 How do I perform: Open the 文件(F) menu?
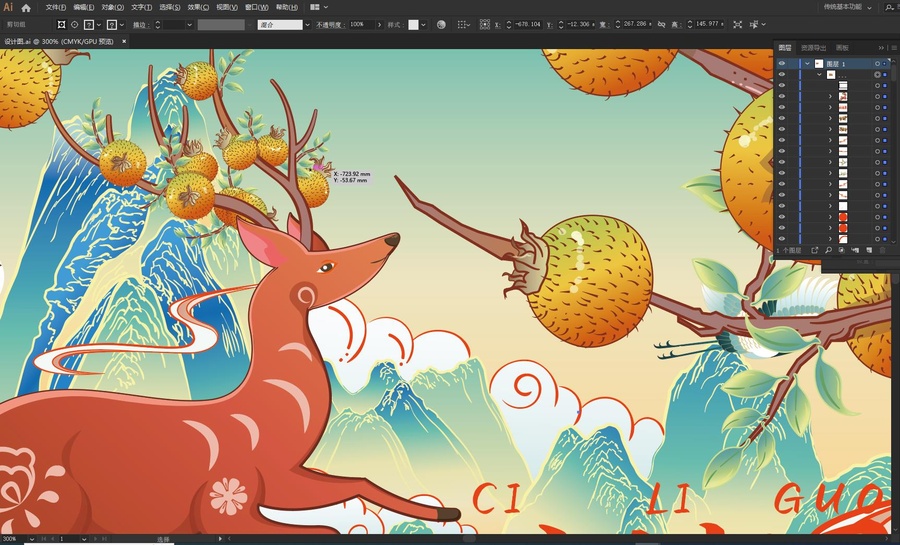56,7
